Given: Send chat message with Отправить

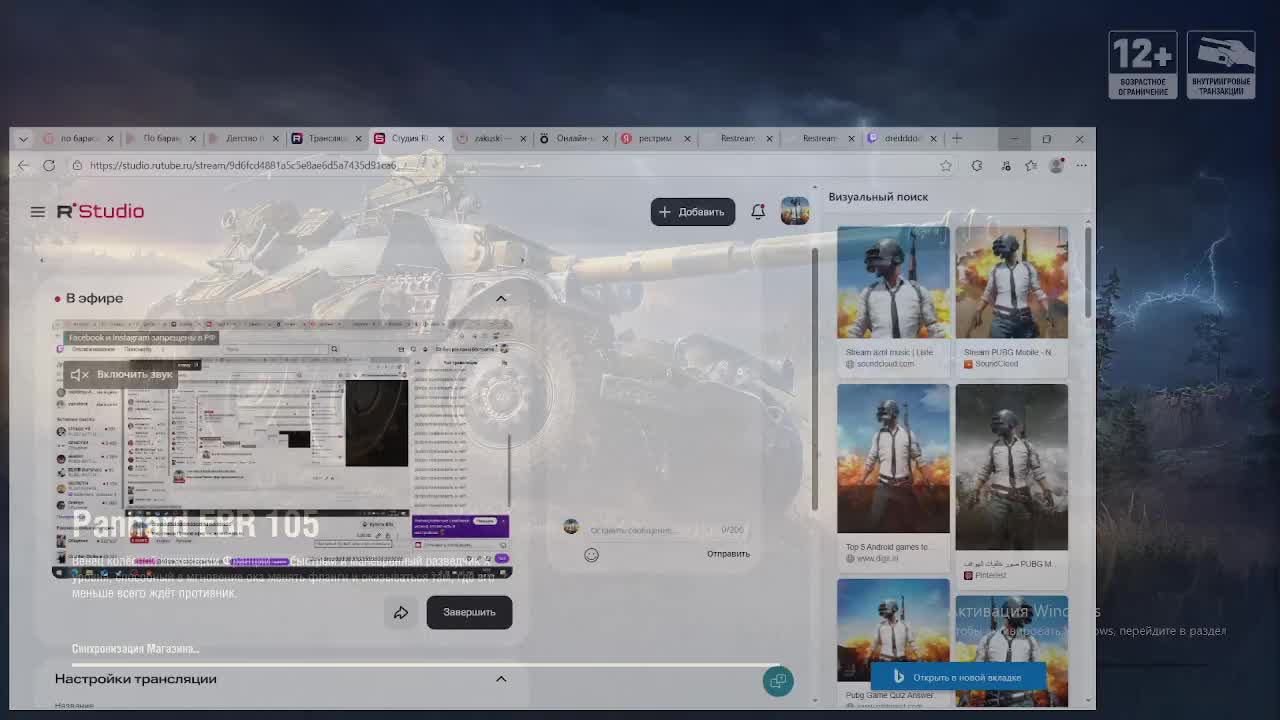Looking at the screenshot, I should [728, 554].
